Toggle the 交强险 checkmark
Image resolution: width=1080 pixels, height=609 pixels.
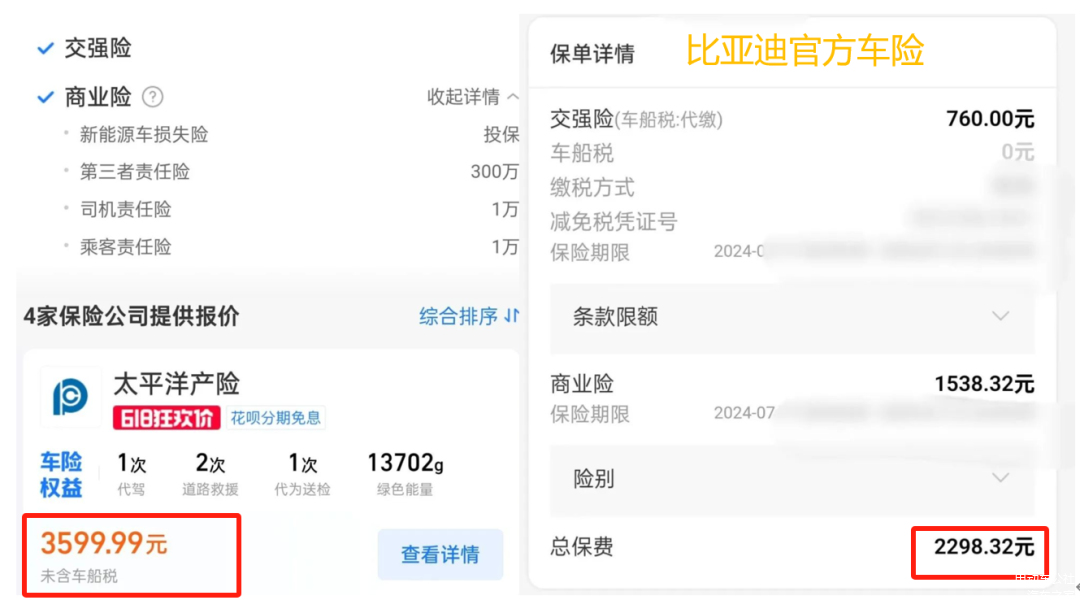point(45,48)
